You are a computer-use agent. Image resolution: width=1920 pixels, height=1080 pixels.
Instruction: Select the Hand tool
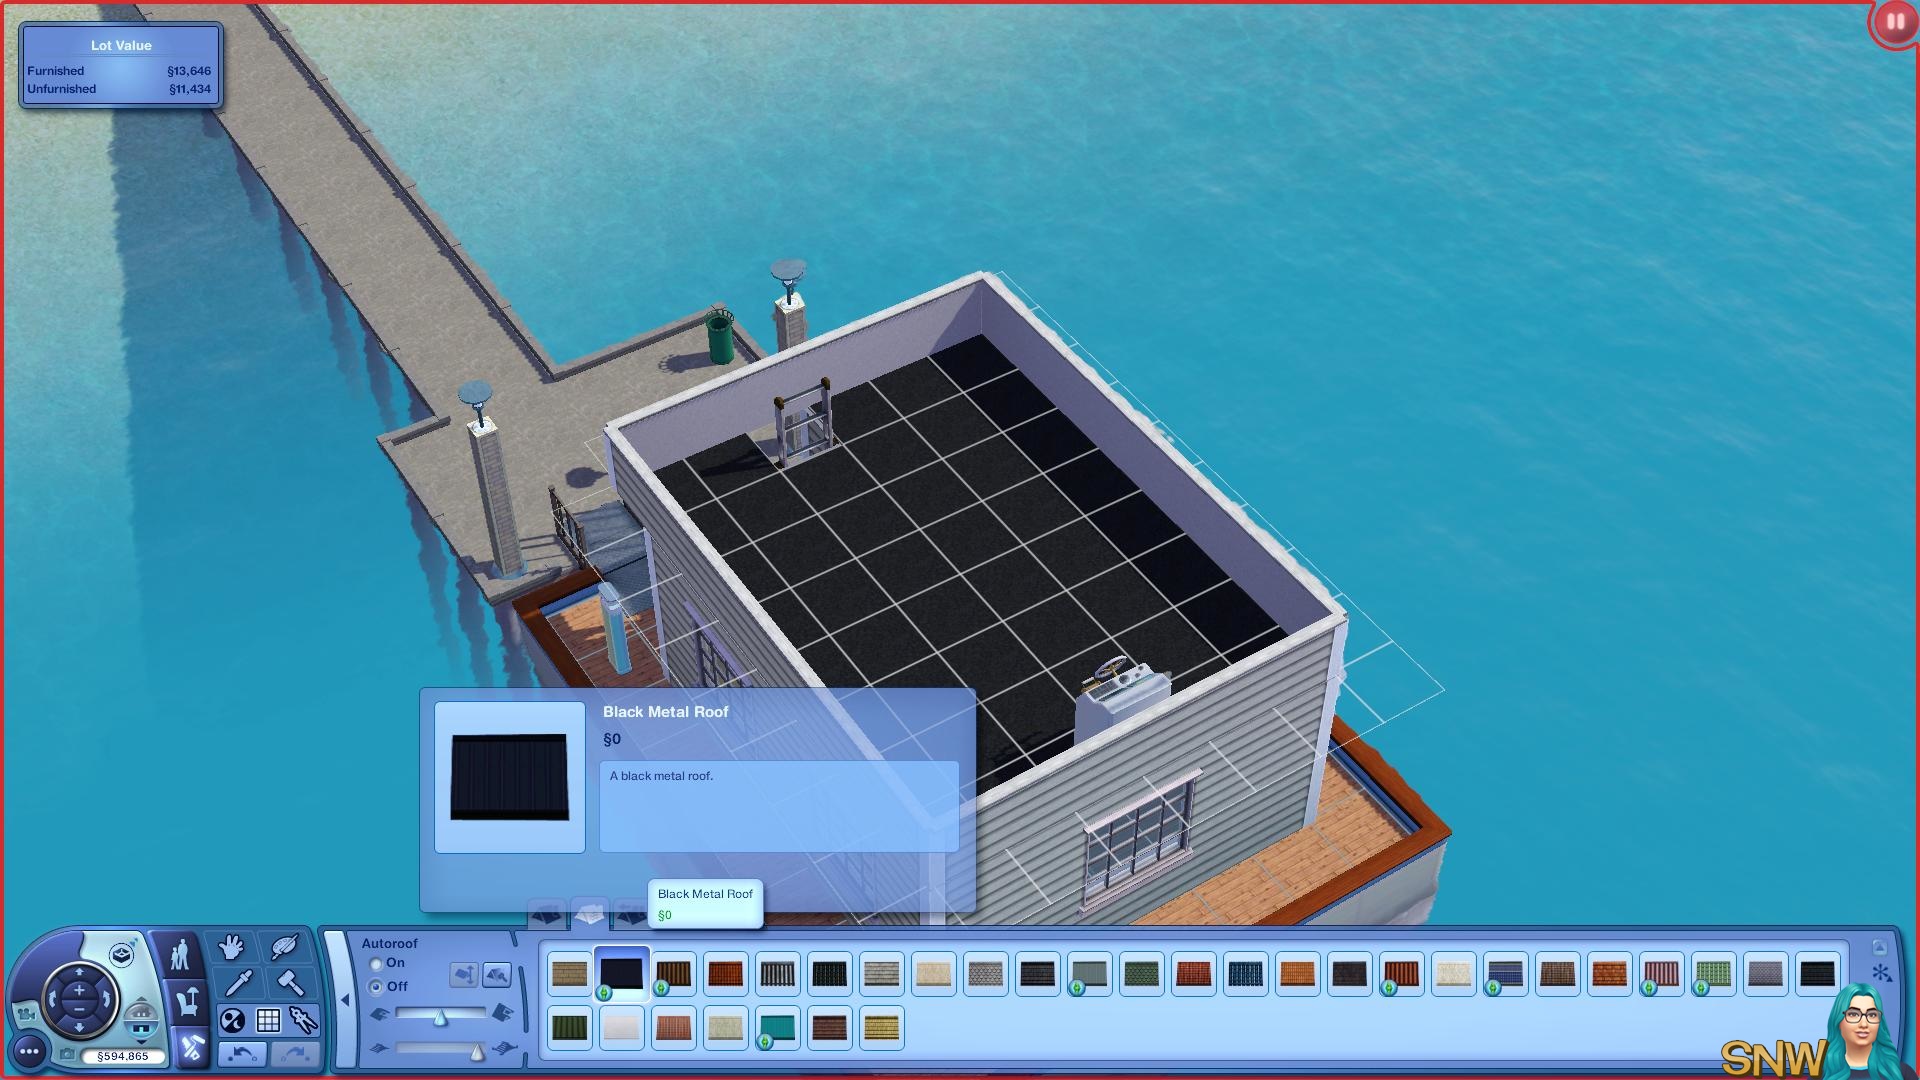coord(231,947)
